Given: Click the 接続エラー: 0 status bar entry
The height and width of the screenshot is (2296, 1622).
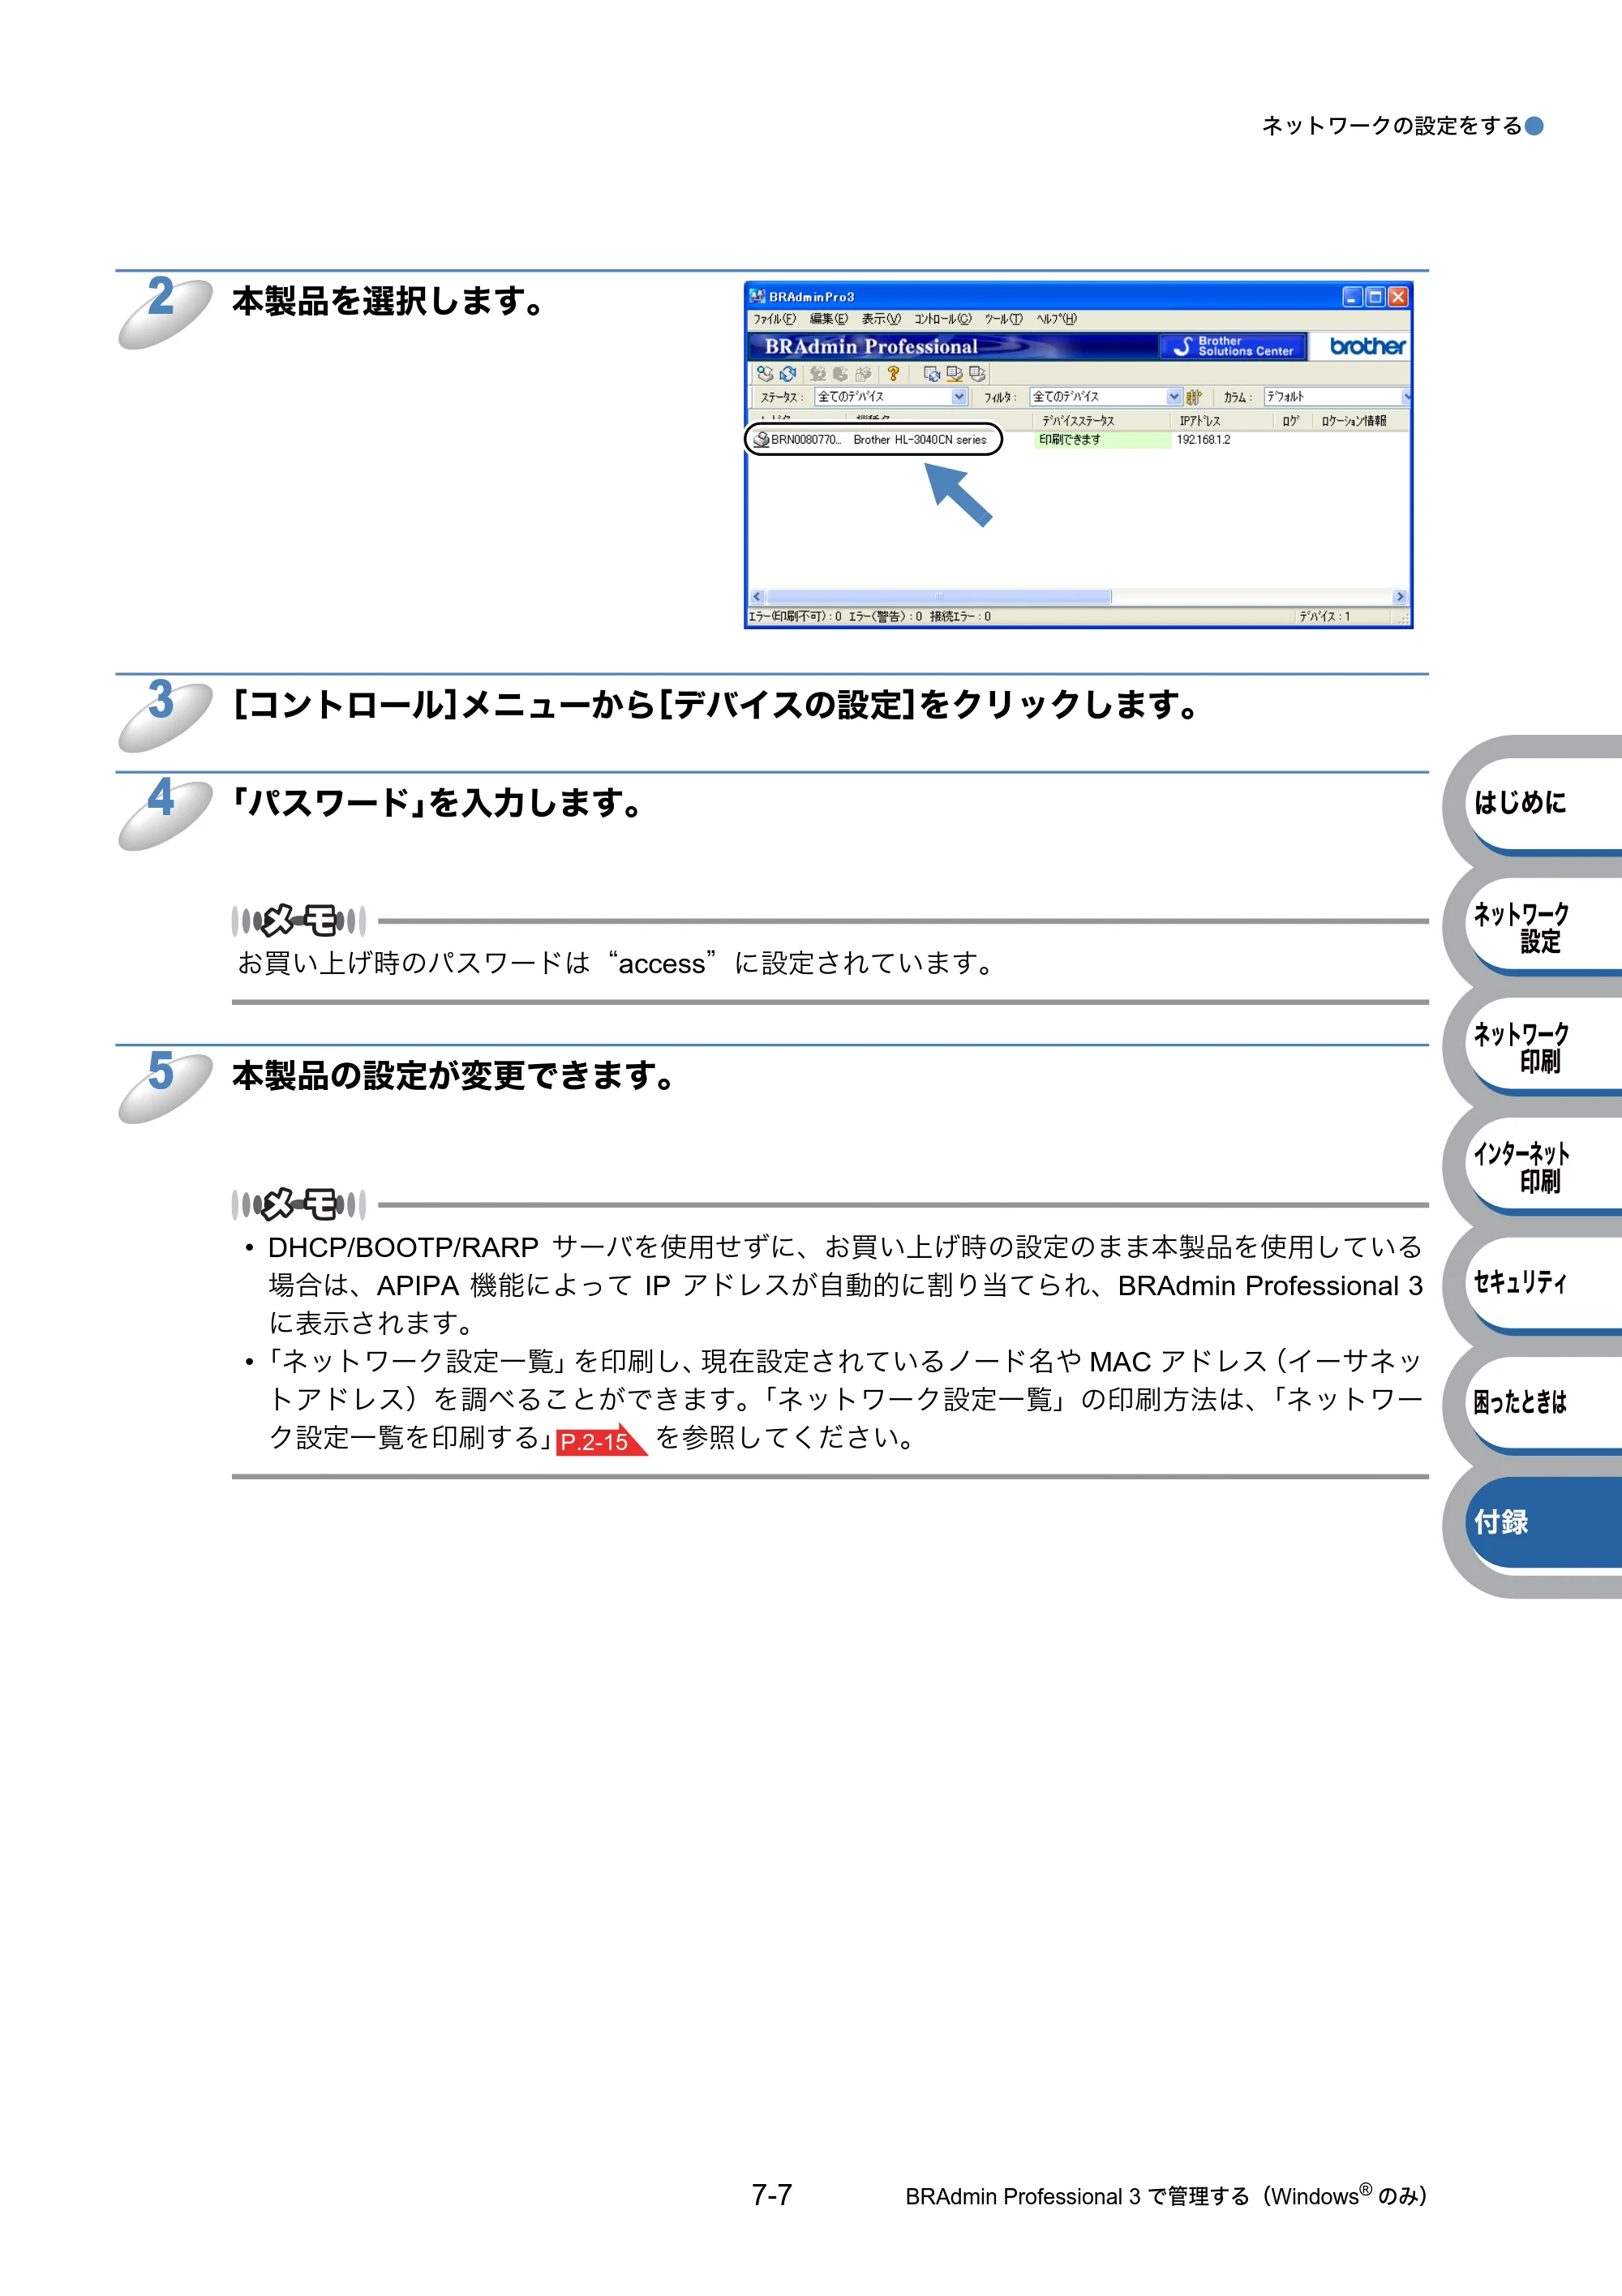Looking at the screenshot, I should [960, 616].
